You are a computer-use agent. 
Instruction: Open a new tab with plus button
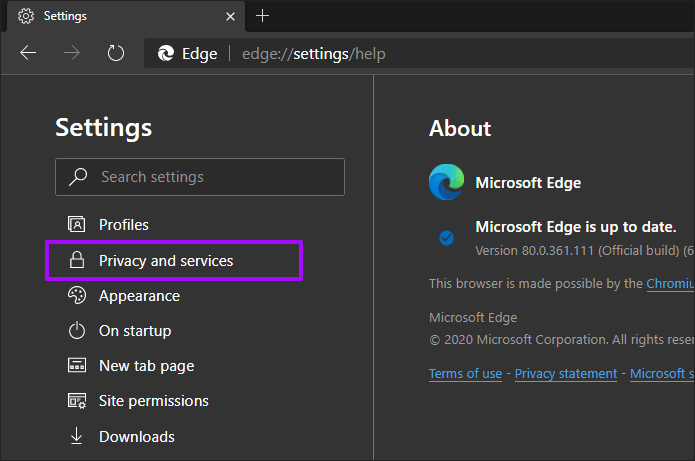coord(262,16)
